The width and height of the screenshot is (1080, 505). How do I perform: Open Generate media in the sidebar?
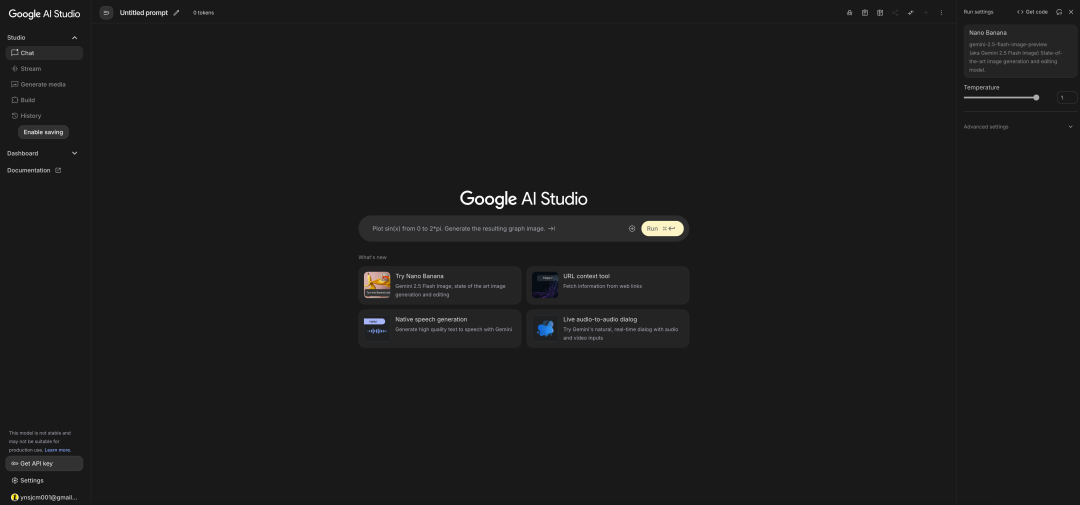tap(44, 84)
